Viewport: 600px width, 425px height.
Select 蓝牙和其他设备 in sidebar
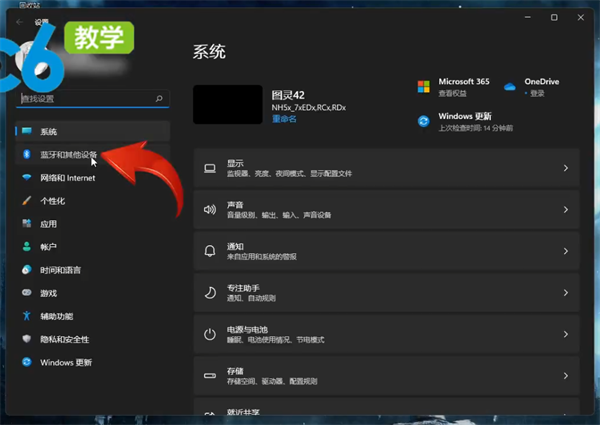93,155
